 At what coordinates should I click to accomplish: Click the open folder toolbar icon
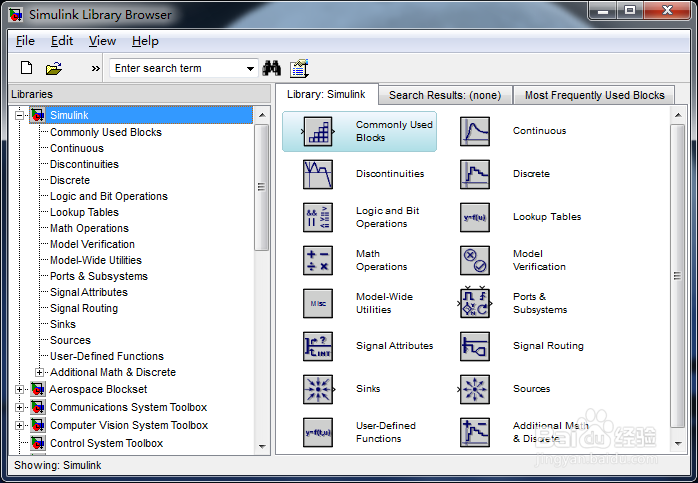[x=53, y=69]
